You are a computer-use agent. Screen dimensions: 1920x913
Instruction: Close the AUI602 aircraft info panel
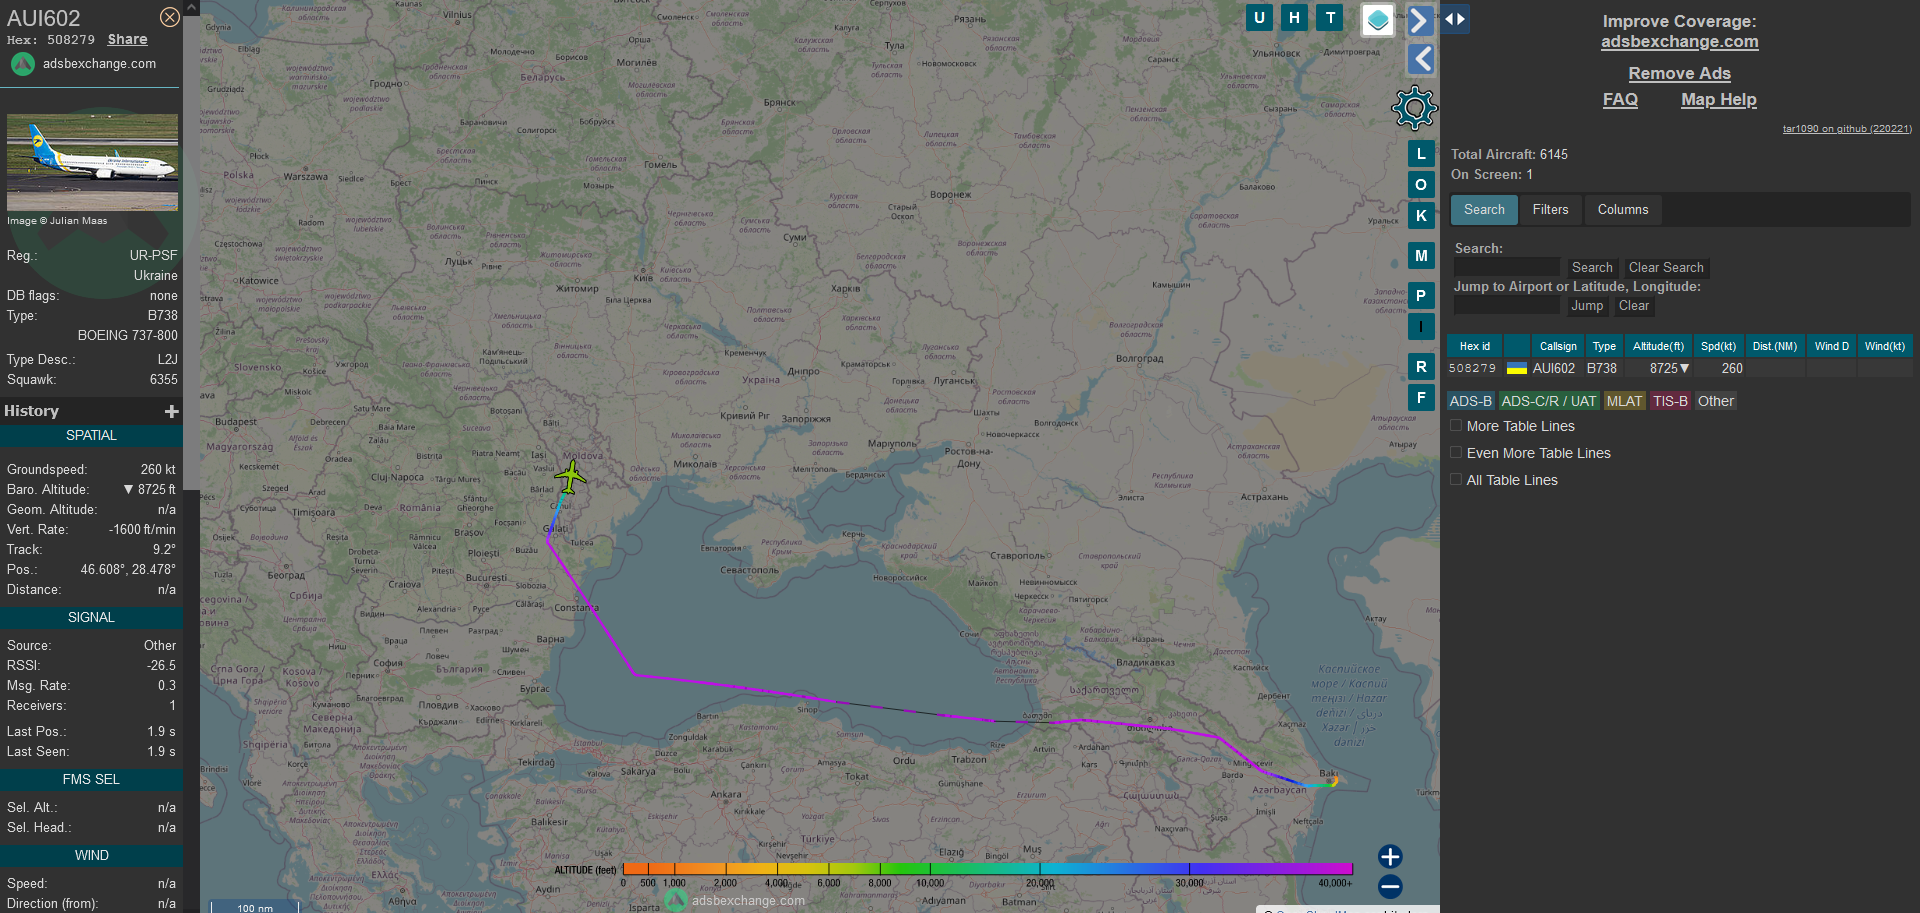click(x=170, y=17)
